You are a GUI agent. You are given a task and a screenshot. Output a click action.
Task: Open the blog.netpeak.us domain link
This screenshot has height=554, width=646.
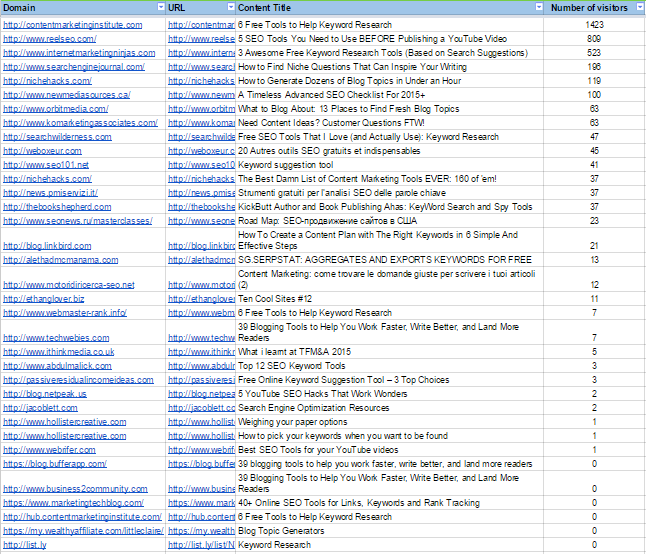click(44, 394)
